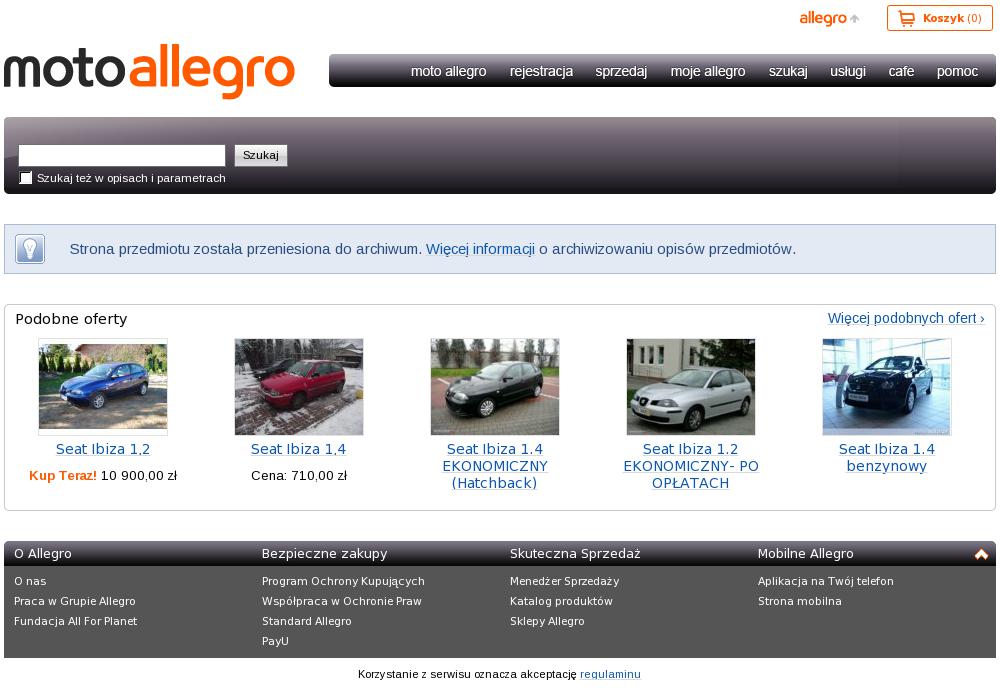Open Seat Ibiza 1.4 EKONOMICZNY (Hatchback) link
The width and height of the screenshot is (1000, 694).
495,466
